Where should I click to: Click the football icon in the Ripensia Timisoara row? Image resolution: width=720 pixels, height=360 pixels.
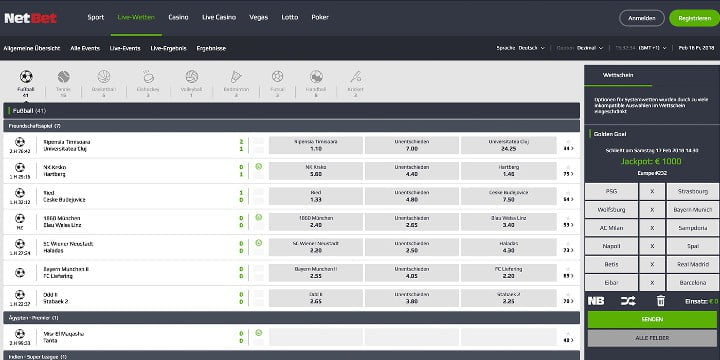pyautogui.click(x=20, y=142)
